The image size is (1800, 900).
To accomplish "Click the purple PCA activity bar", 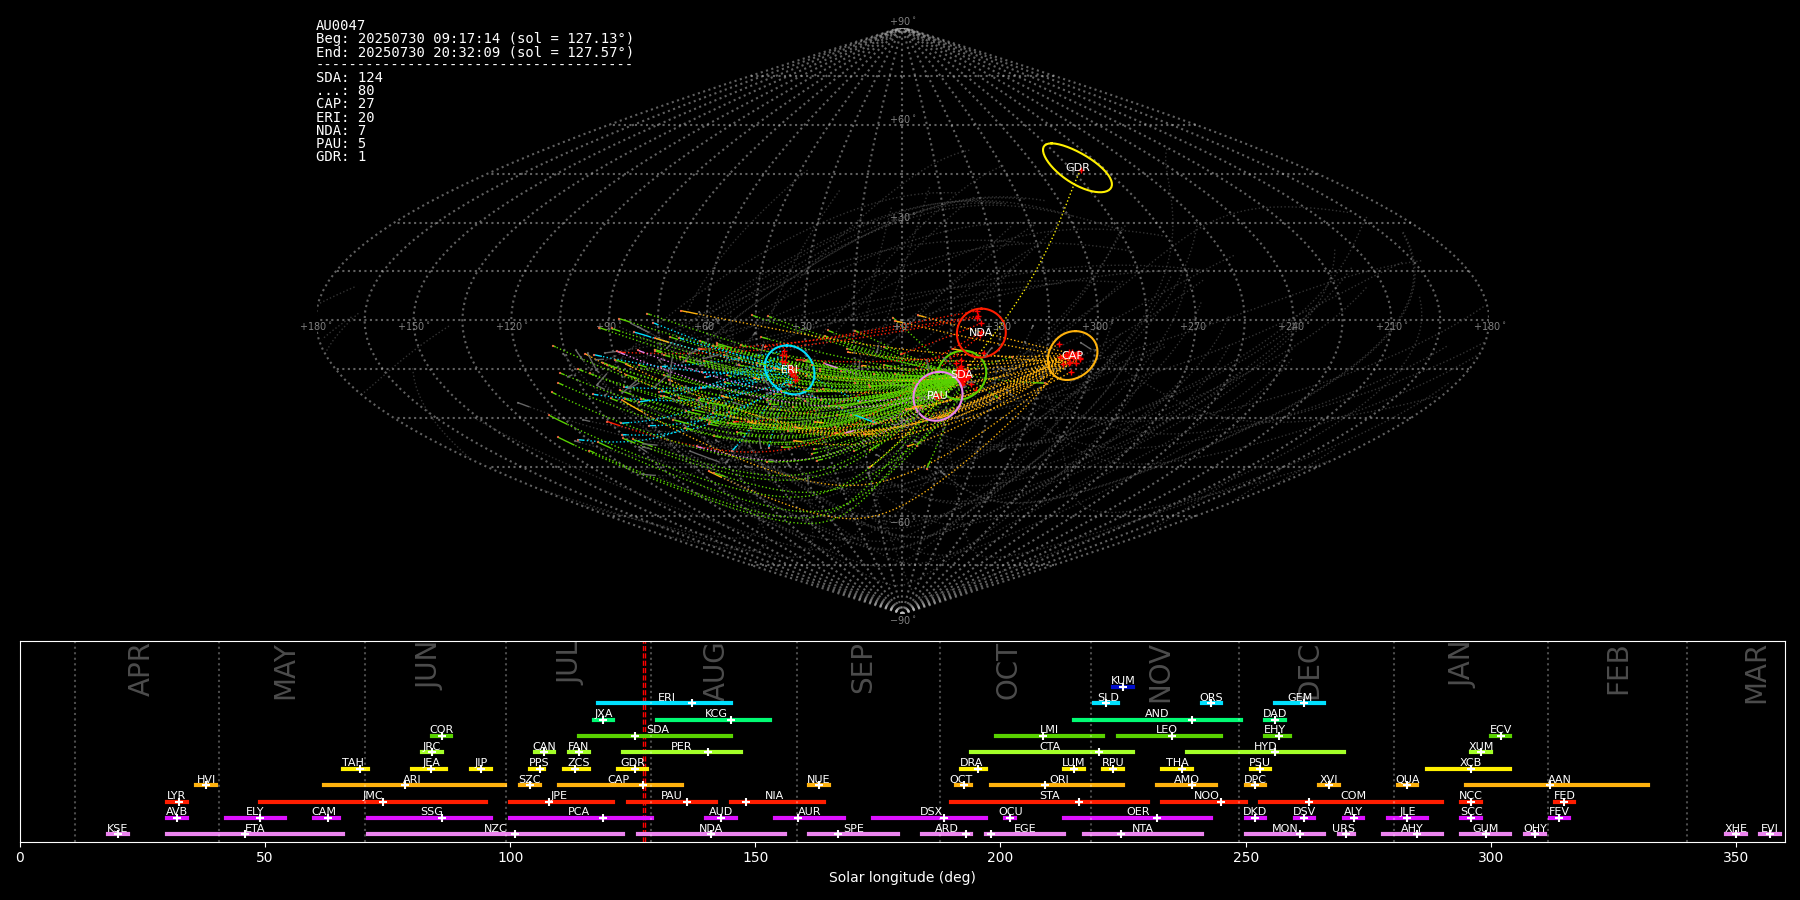I will [580, 818].
